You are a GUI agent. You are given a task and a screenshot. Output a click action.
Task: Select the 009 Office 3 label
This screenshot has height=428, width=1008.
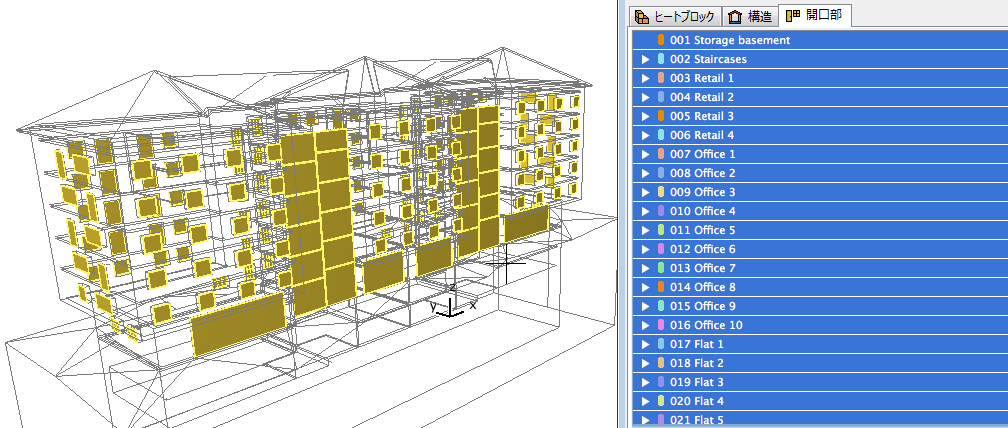coord(703,192)
